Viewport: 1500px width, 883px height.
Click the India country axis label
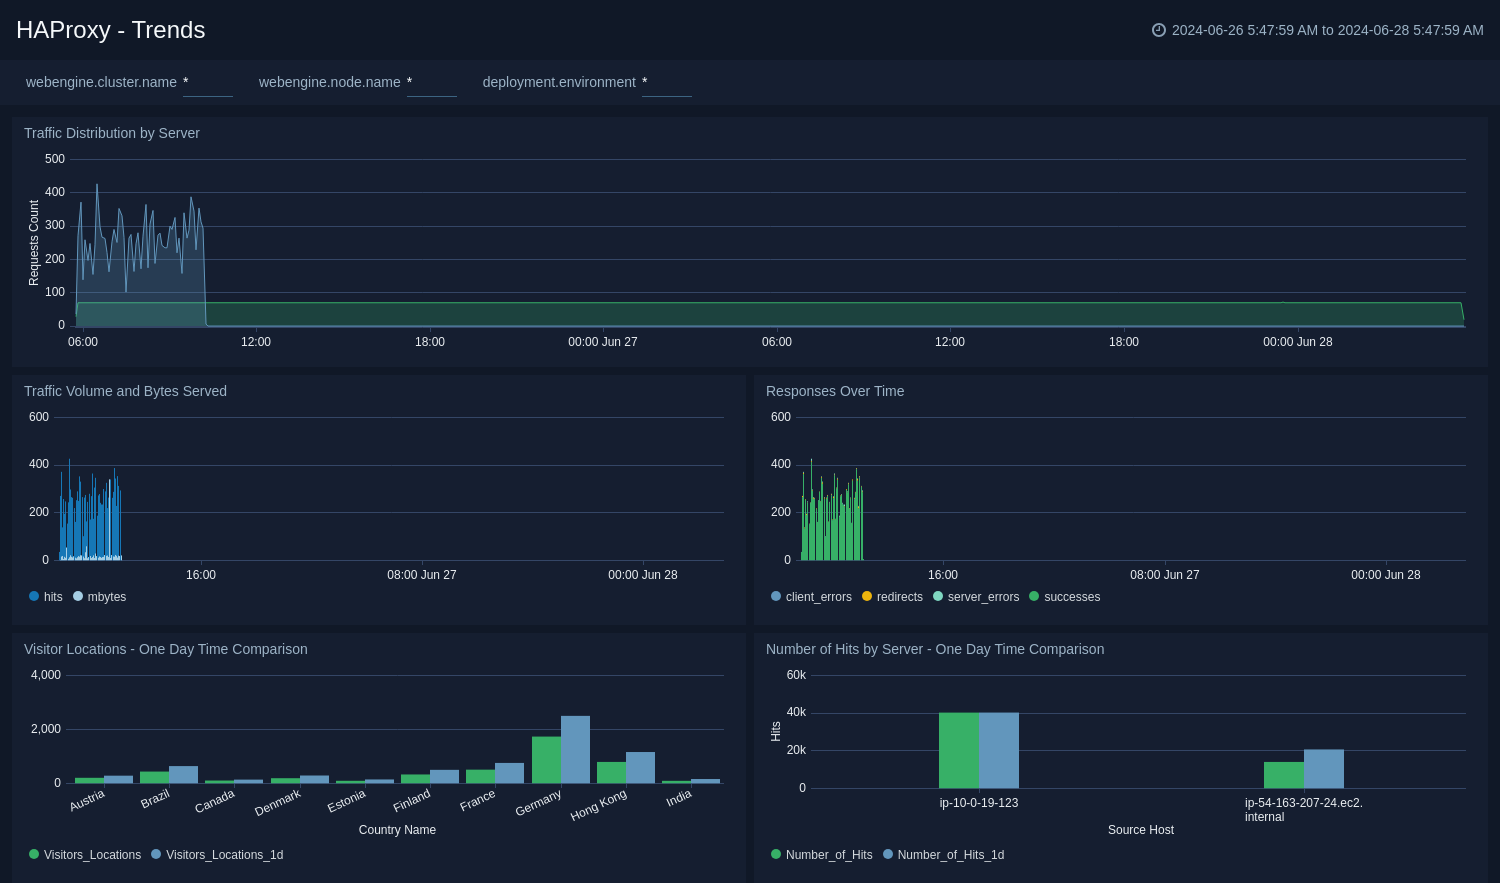tap(679, 798)
